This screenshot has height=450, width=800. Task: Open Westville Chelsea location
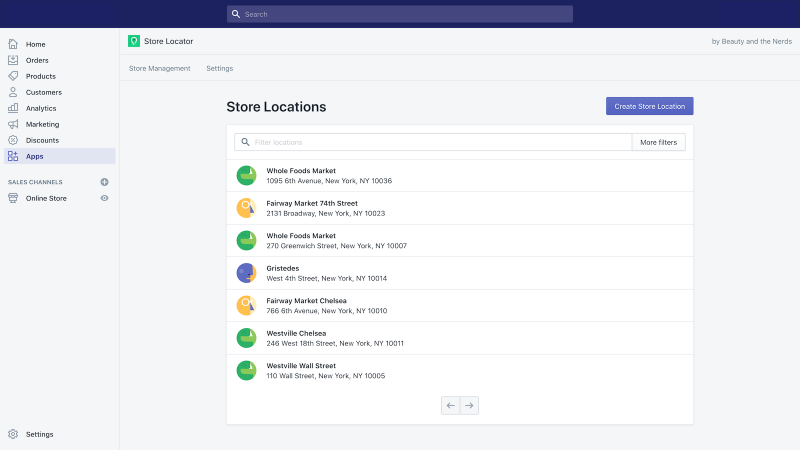[460, 338]
